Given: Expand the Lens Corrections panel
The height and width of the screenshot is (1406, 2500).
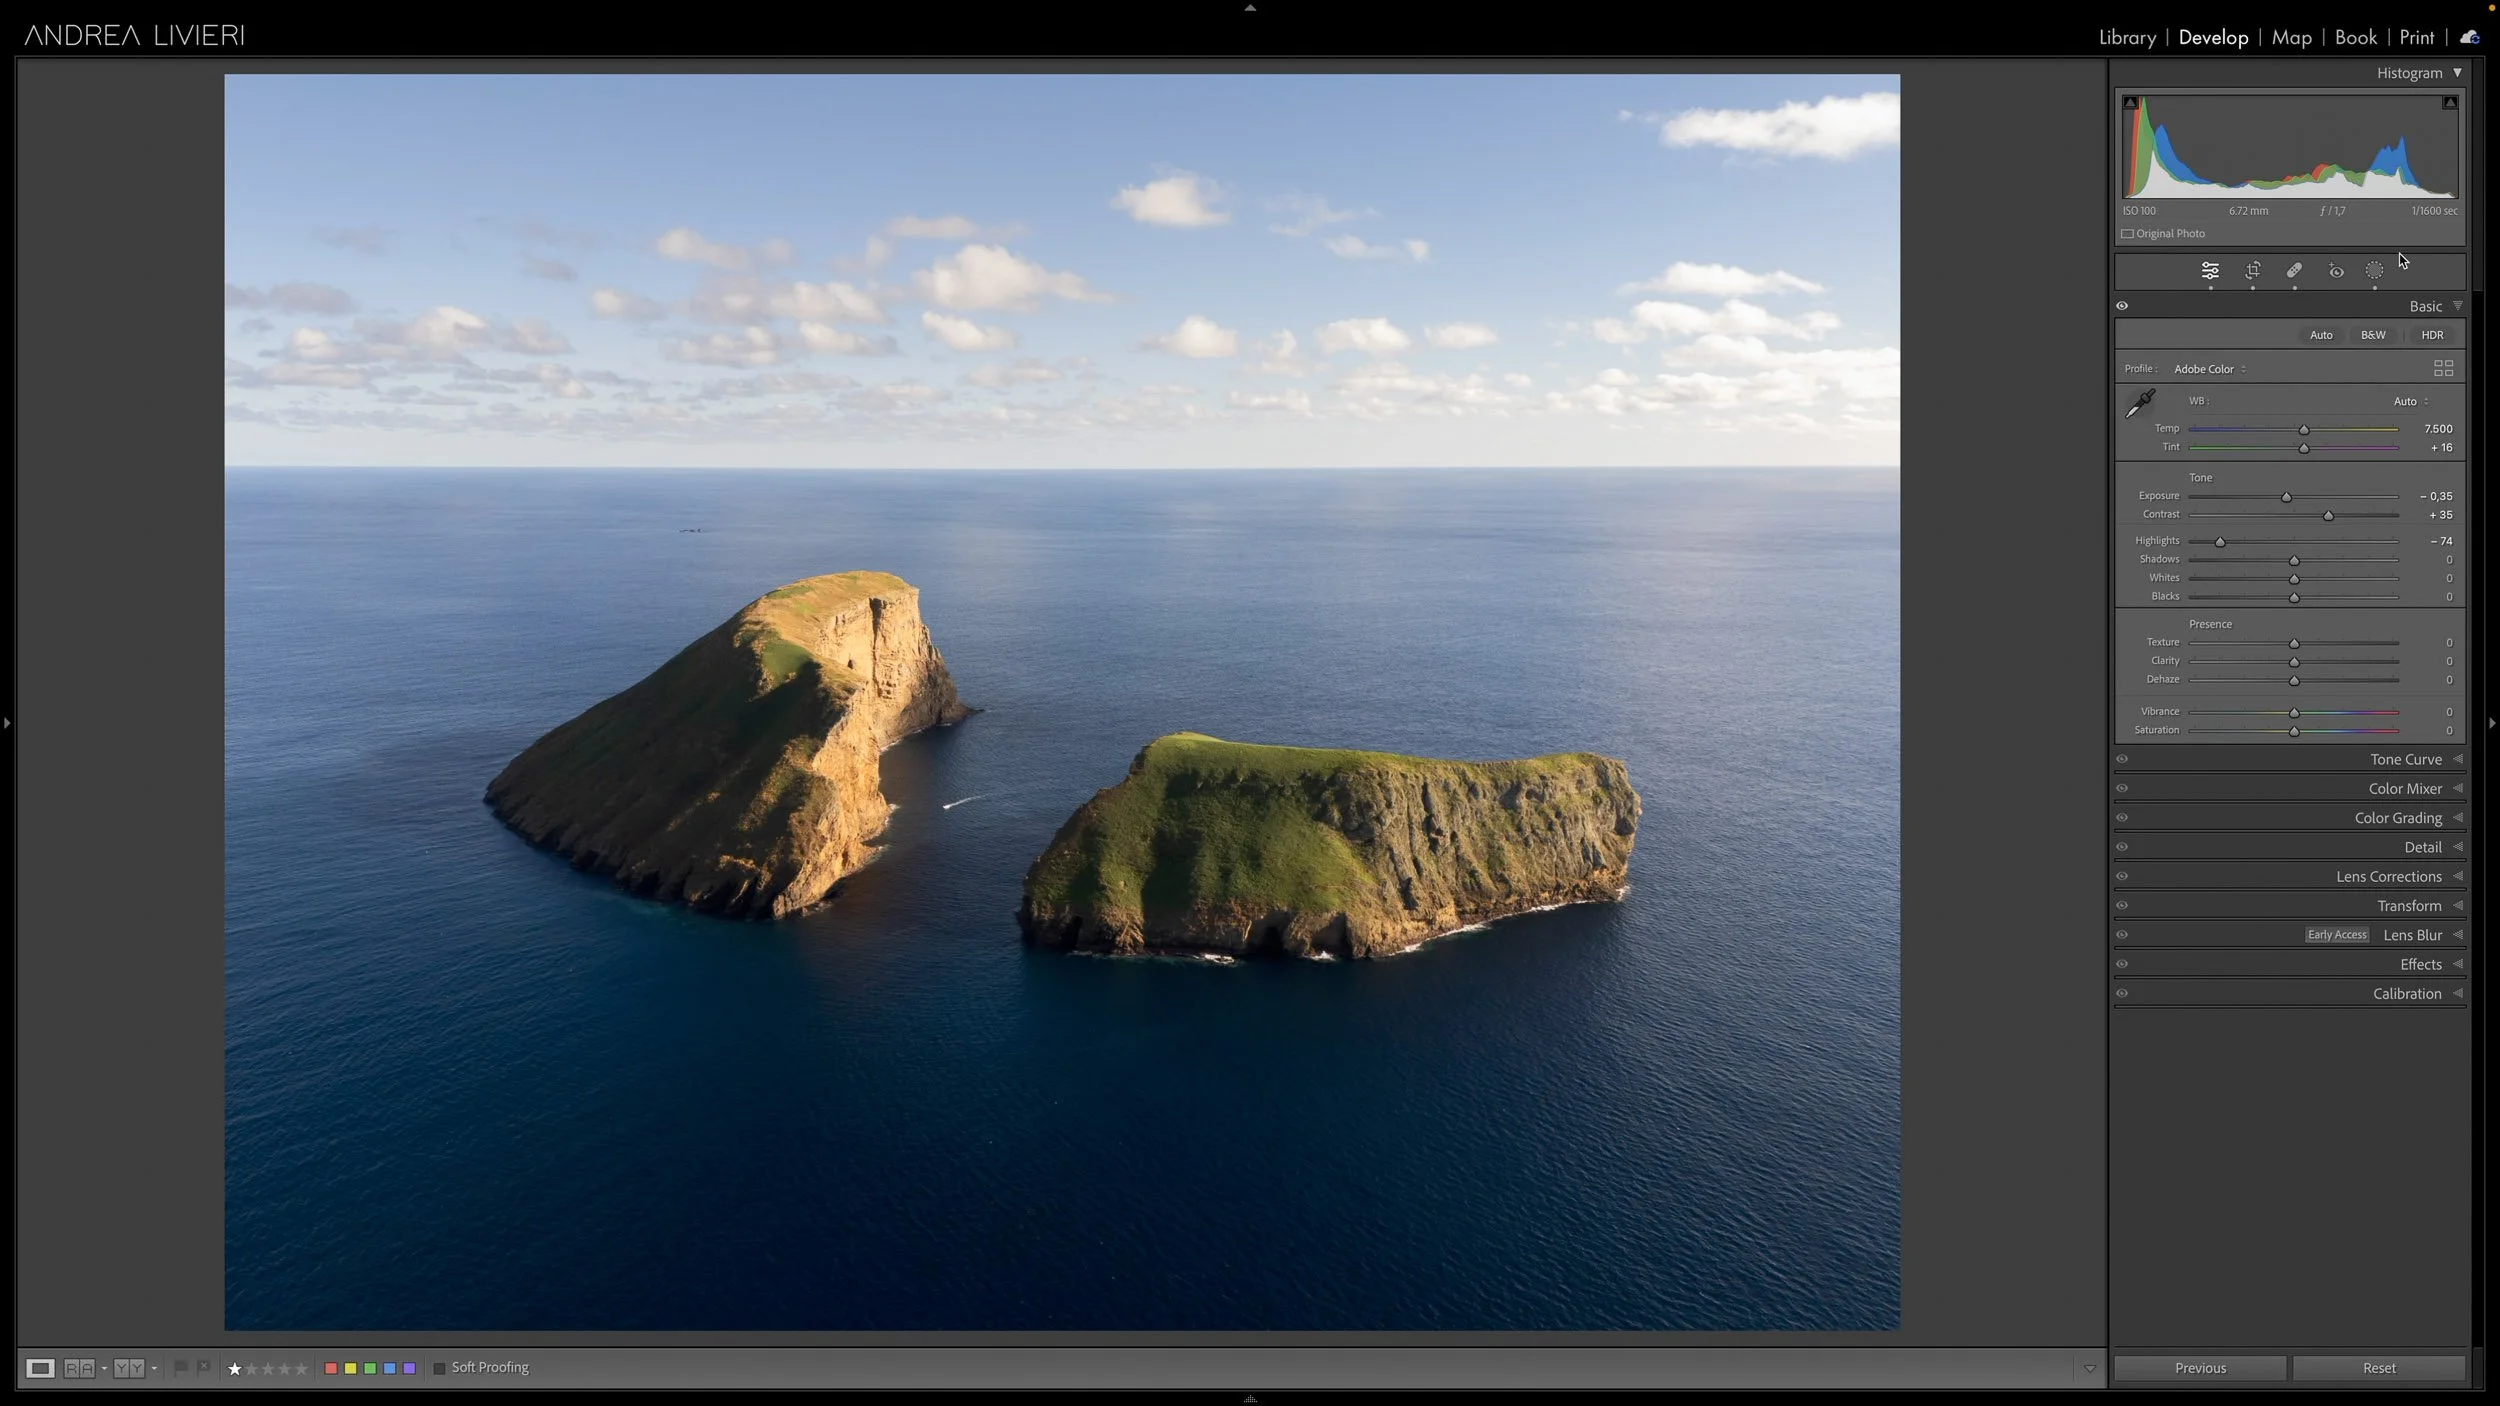Looking at the screenshot, I should point(2389,877).
